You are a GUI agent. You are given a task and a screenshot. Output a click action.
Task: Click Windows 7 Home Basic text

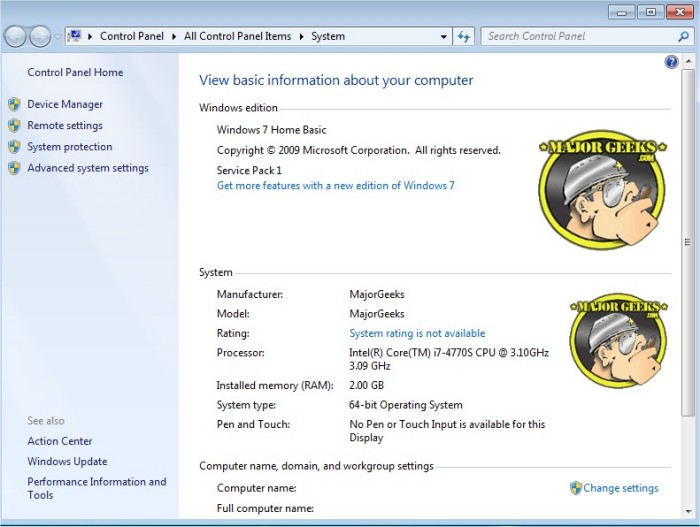point(271,130)
